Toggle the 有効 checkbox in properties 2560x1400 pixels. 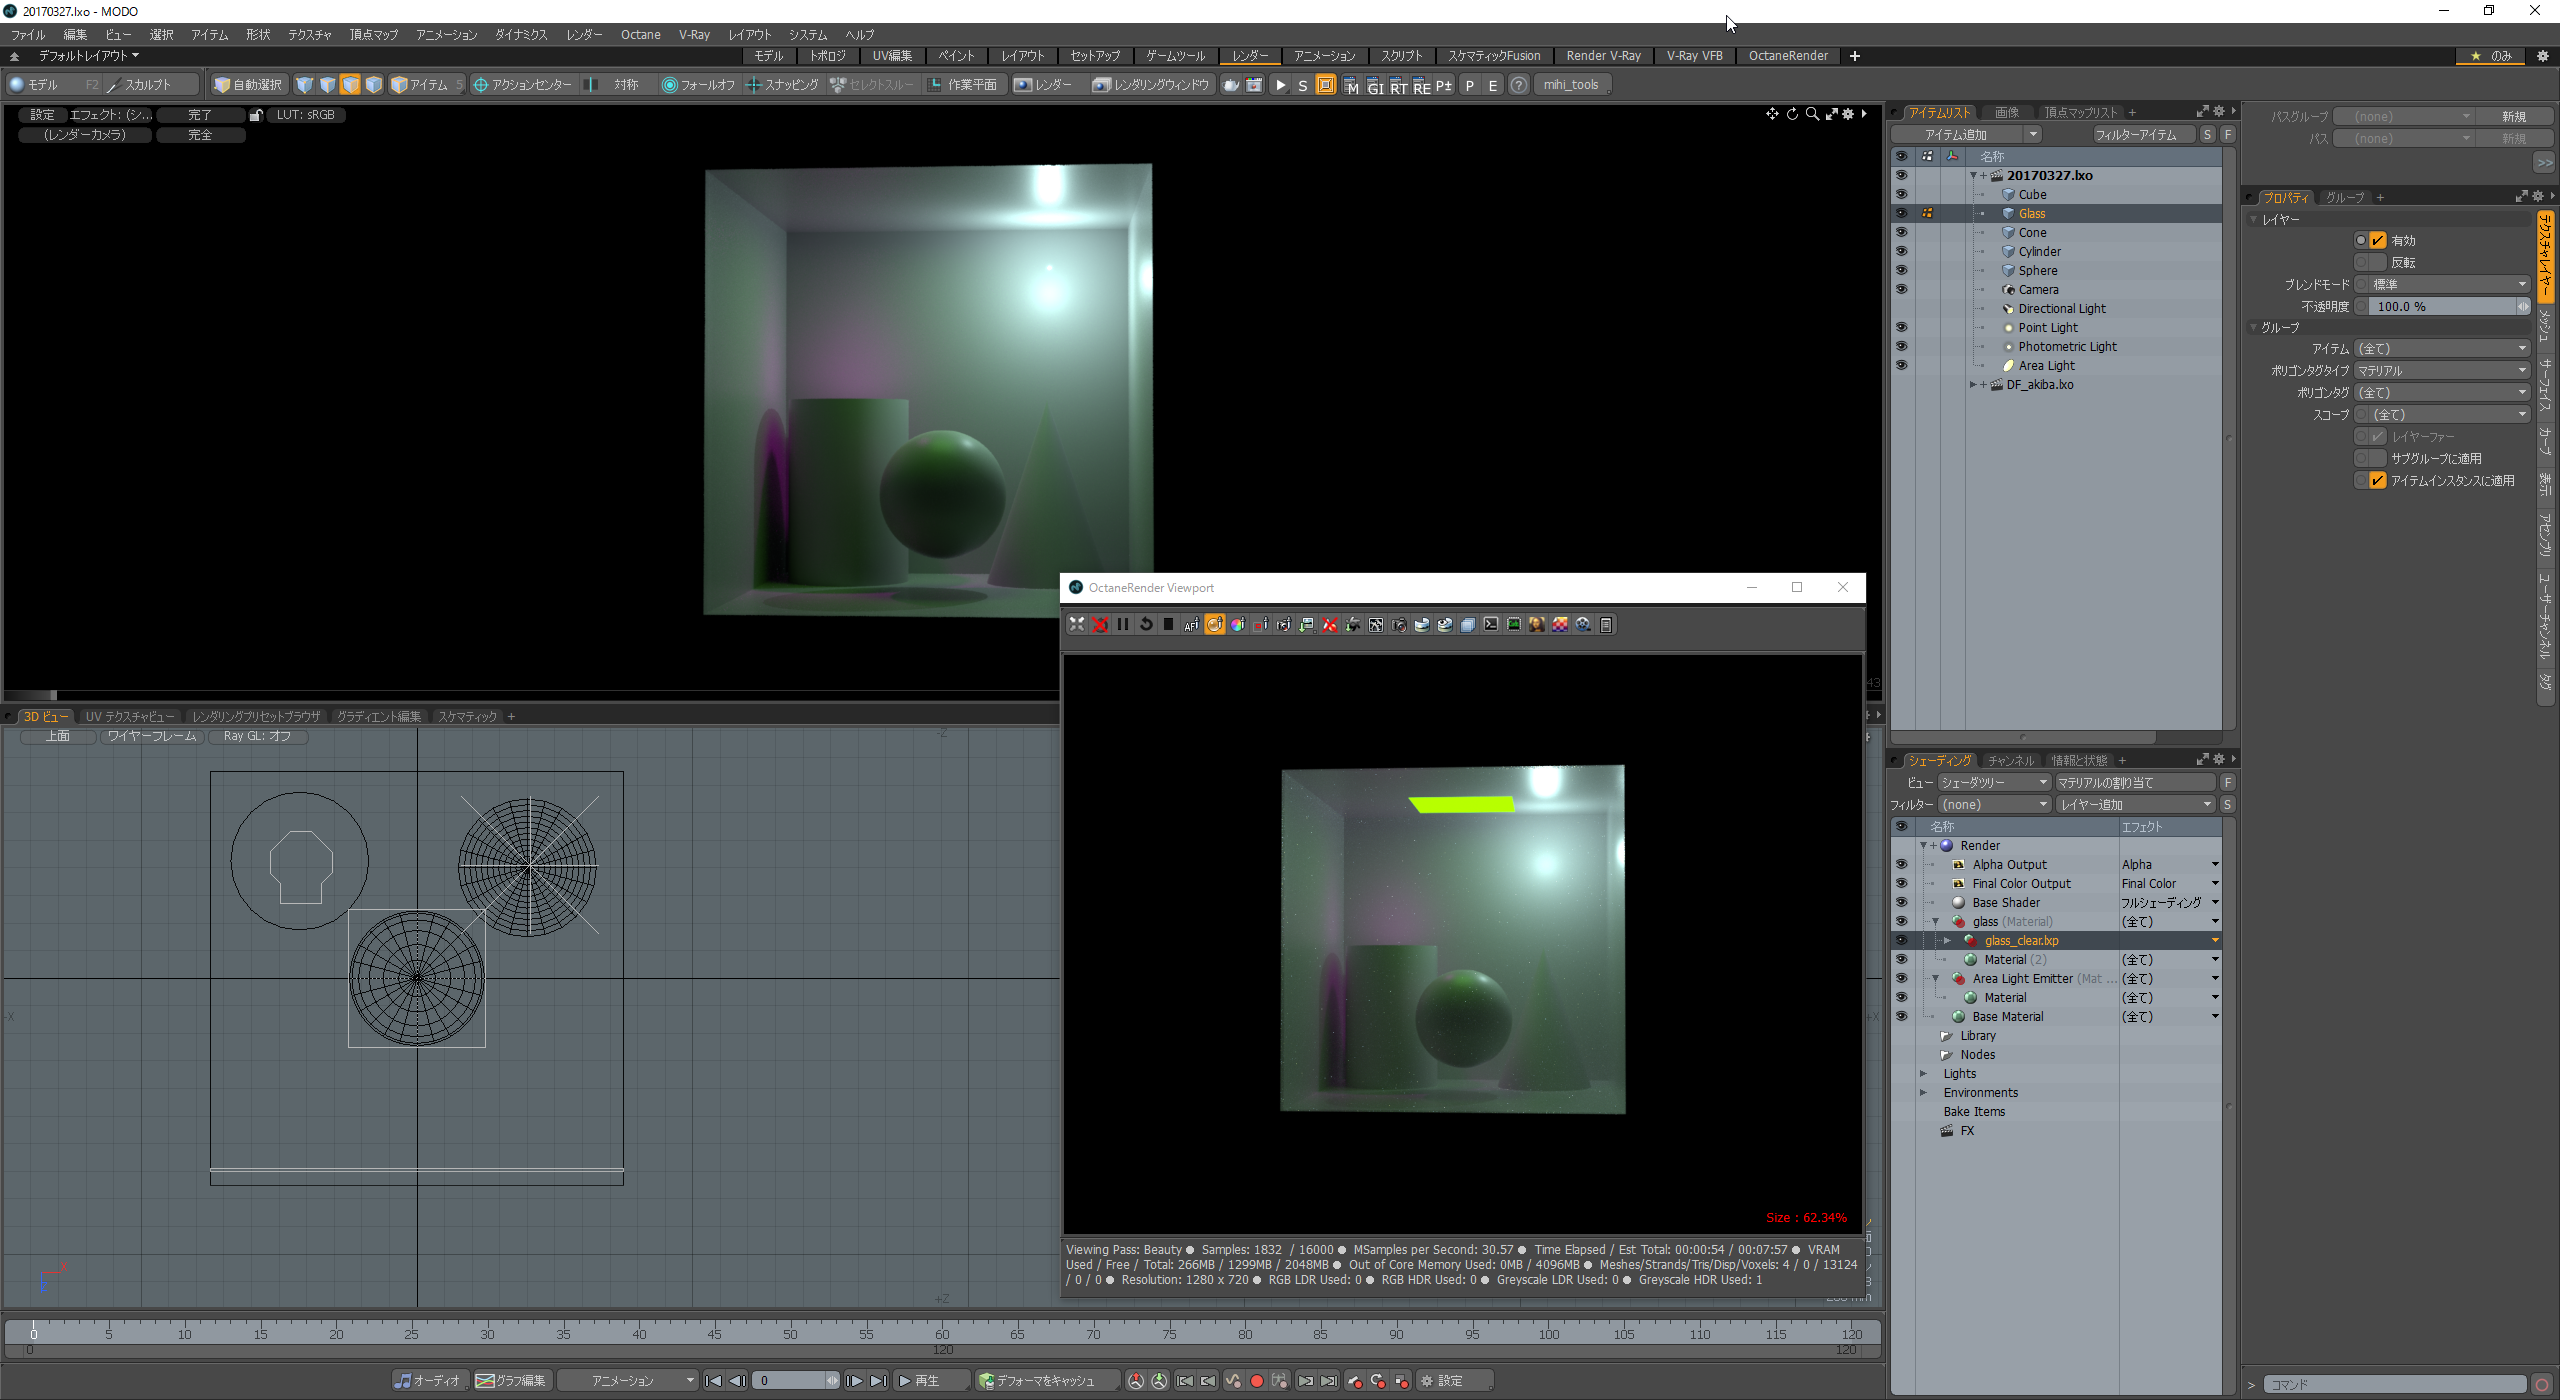[2378, 240]
